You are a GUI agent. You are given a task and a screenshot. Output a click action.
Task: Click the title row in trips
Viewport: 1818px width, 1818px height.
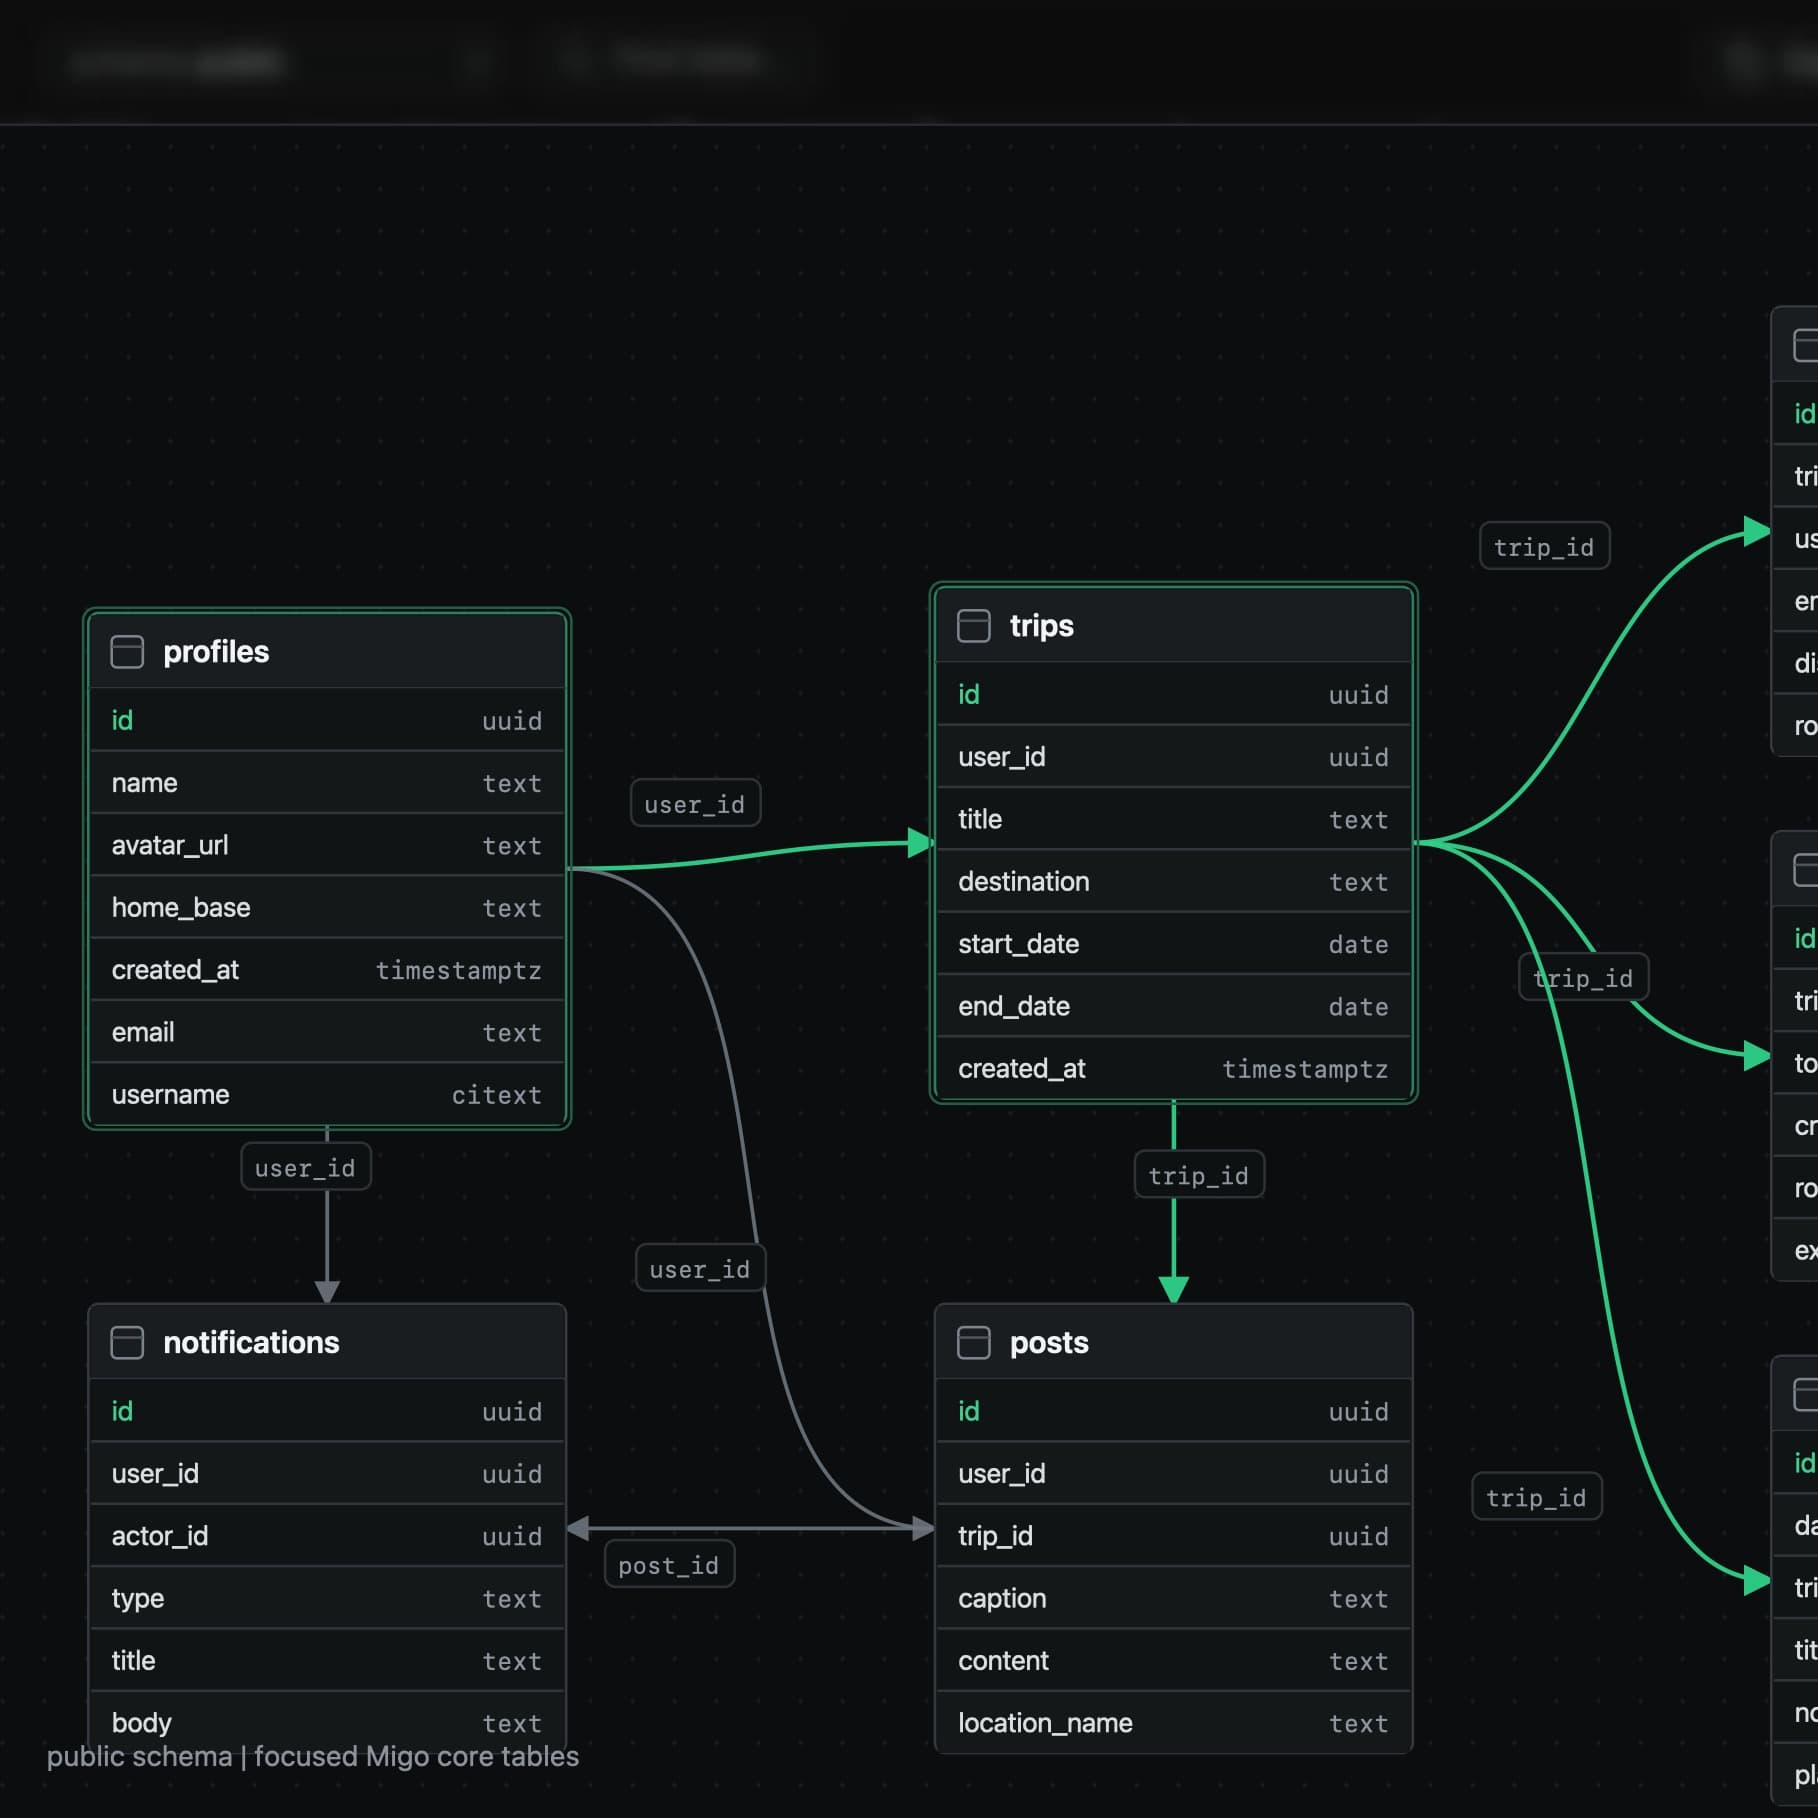click(1174, 819)
